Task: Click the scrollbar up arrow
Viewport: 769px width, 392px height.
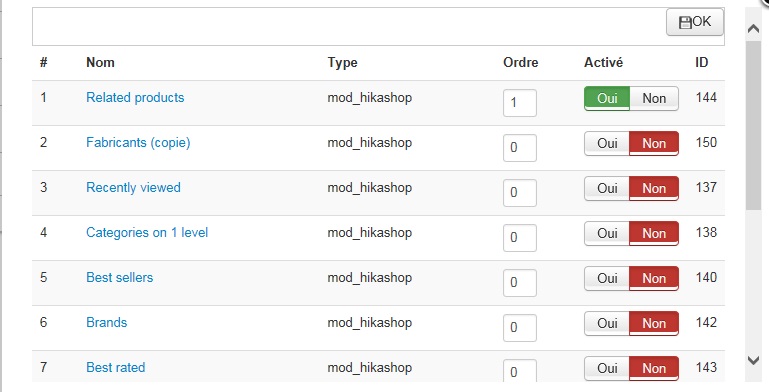Action: tap(753, 29)
